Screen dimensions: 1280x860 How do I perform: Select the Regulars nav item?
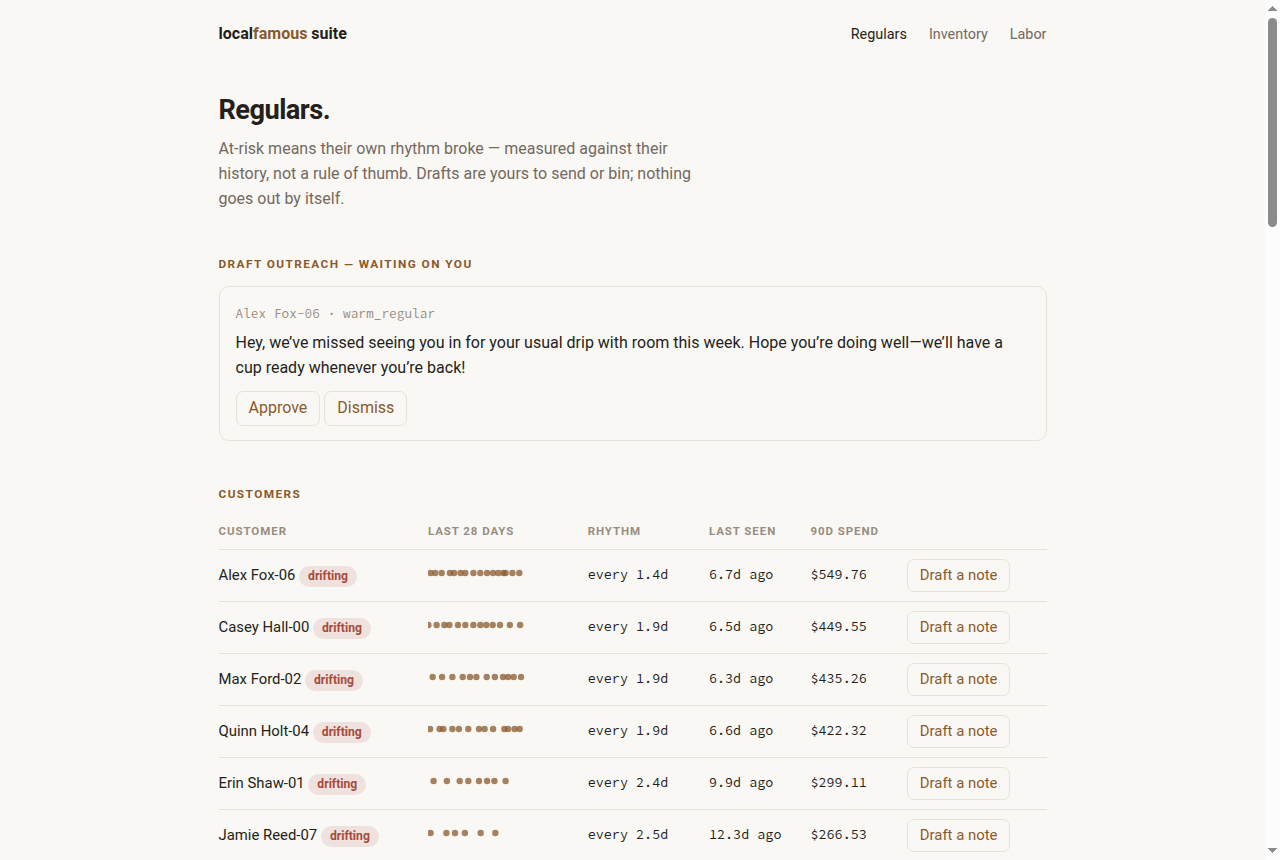click(x=879, y=34)
